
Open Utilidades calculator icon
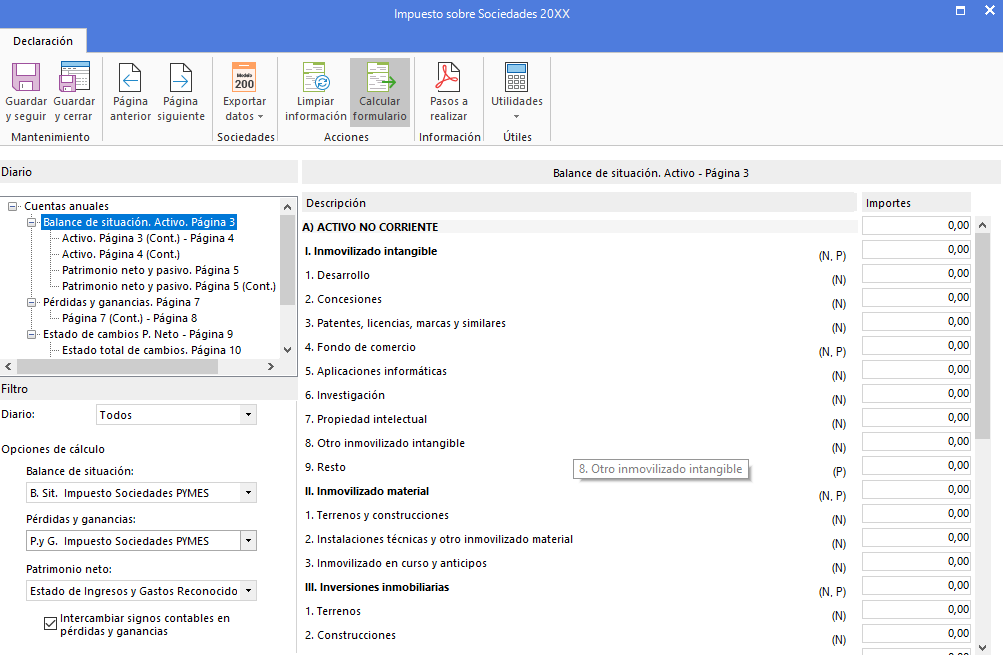(x=516, y=77)
